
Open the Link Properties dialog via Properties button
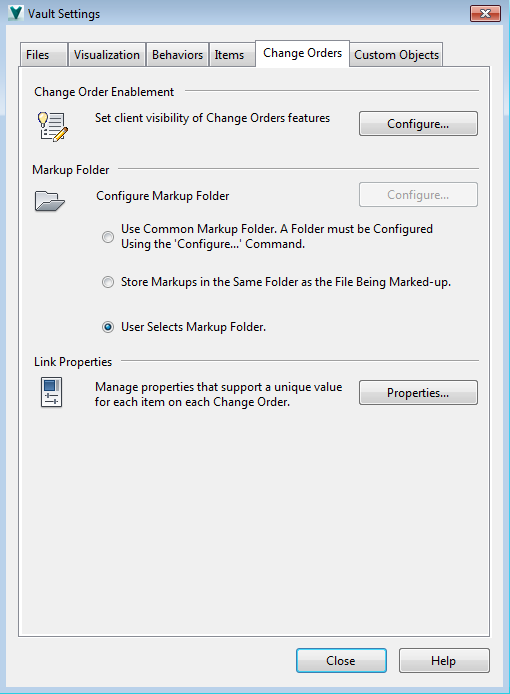418,393
